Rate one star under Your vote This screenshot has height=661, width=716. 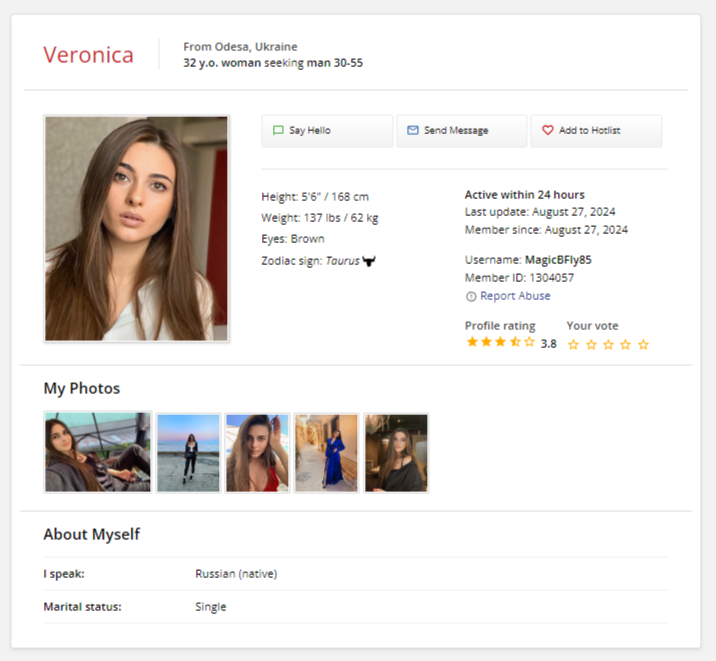573,344
